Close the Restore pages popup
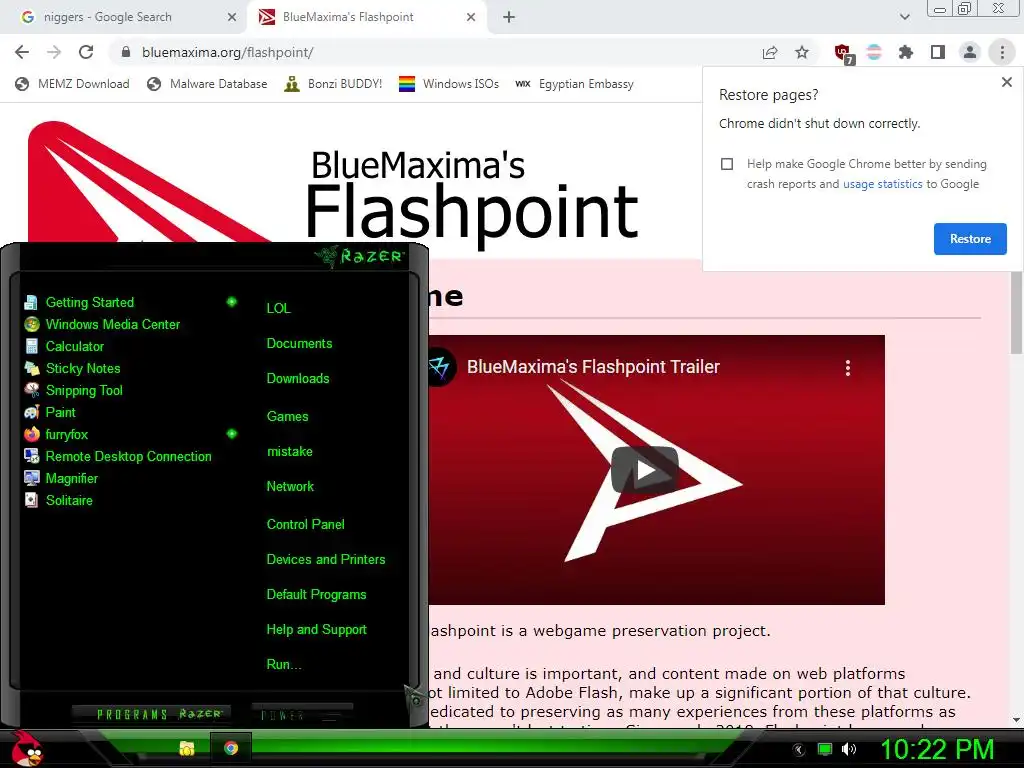Screen dimensions: 1024x768 [x=1006, y=82]
